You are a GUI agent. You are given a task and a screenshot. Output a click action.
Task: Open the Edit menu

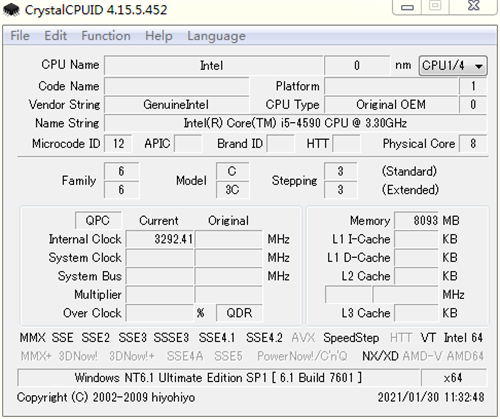pyautogui.click(x=55, y=36)
